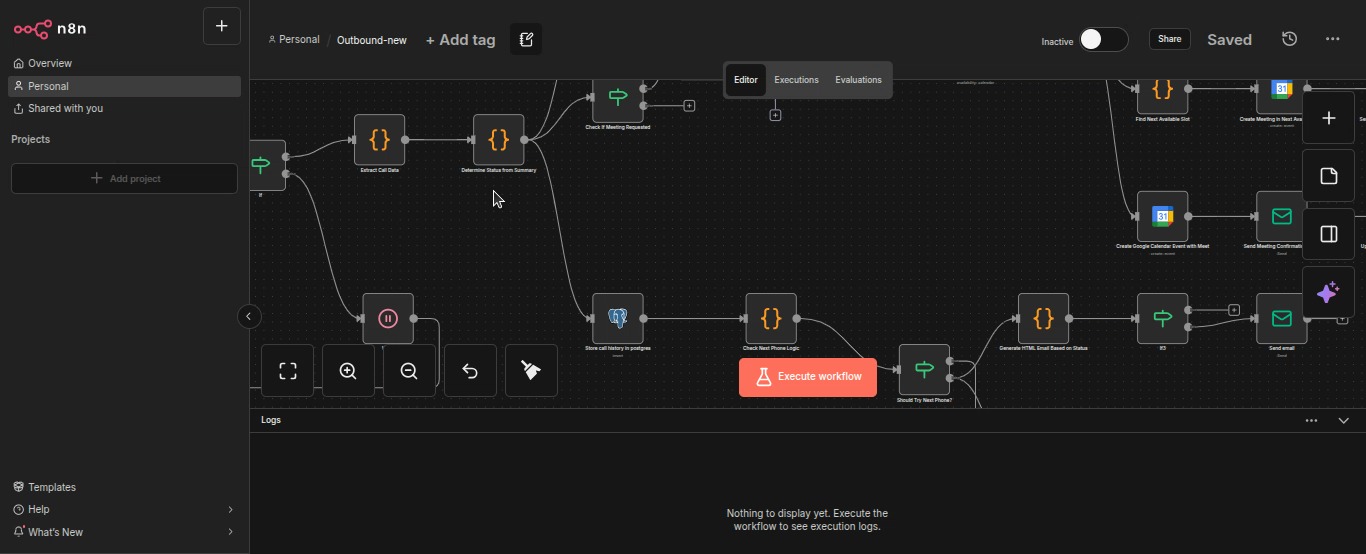The image size is (1366, 554).
Task: Click the add node plus button
Action: (x=1328, y=118)
